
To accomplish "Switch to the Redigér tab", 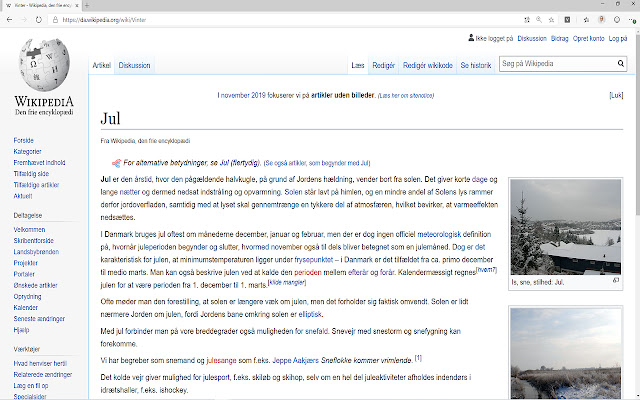I will pos(383,65).
